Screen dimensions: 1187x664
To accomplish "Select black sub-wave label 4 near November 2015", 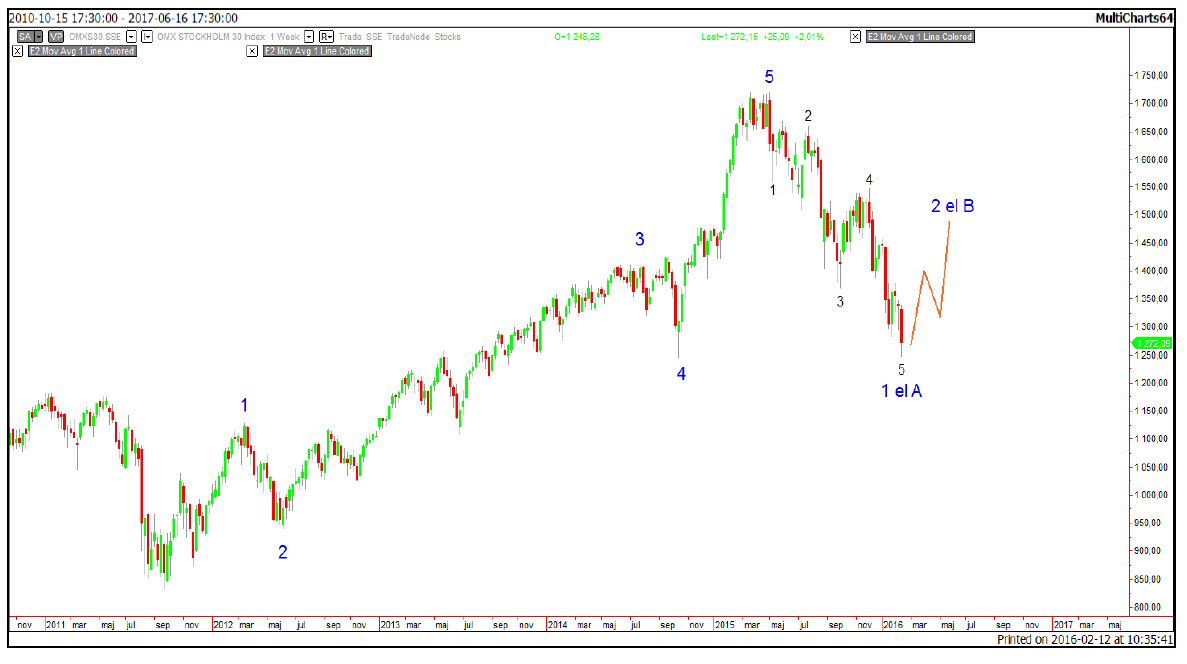I will coord(869,179).
